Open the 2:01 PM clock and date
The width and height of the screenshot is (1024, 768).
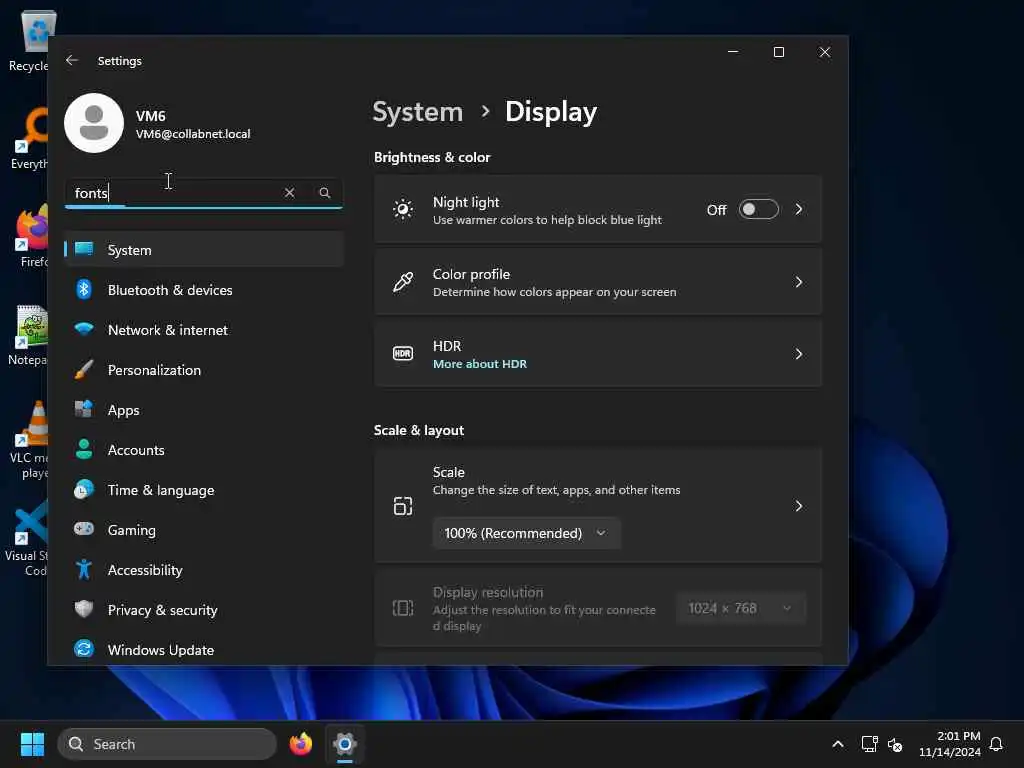coord(950,744)
